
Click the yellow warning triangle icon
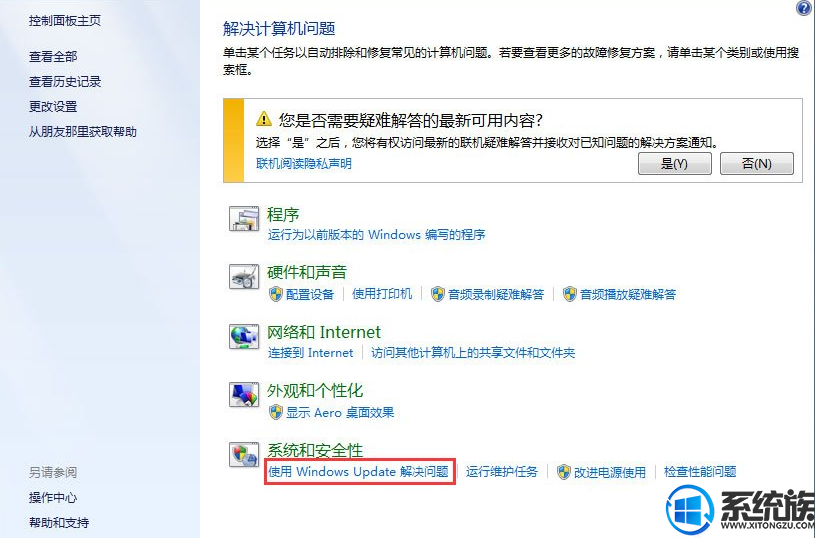tap(264, 119)
